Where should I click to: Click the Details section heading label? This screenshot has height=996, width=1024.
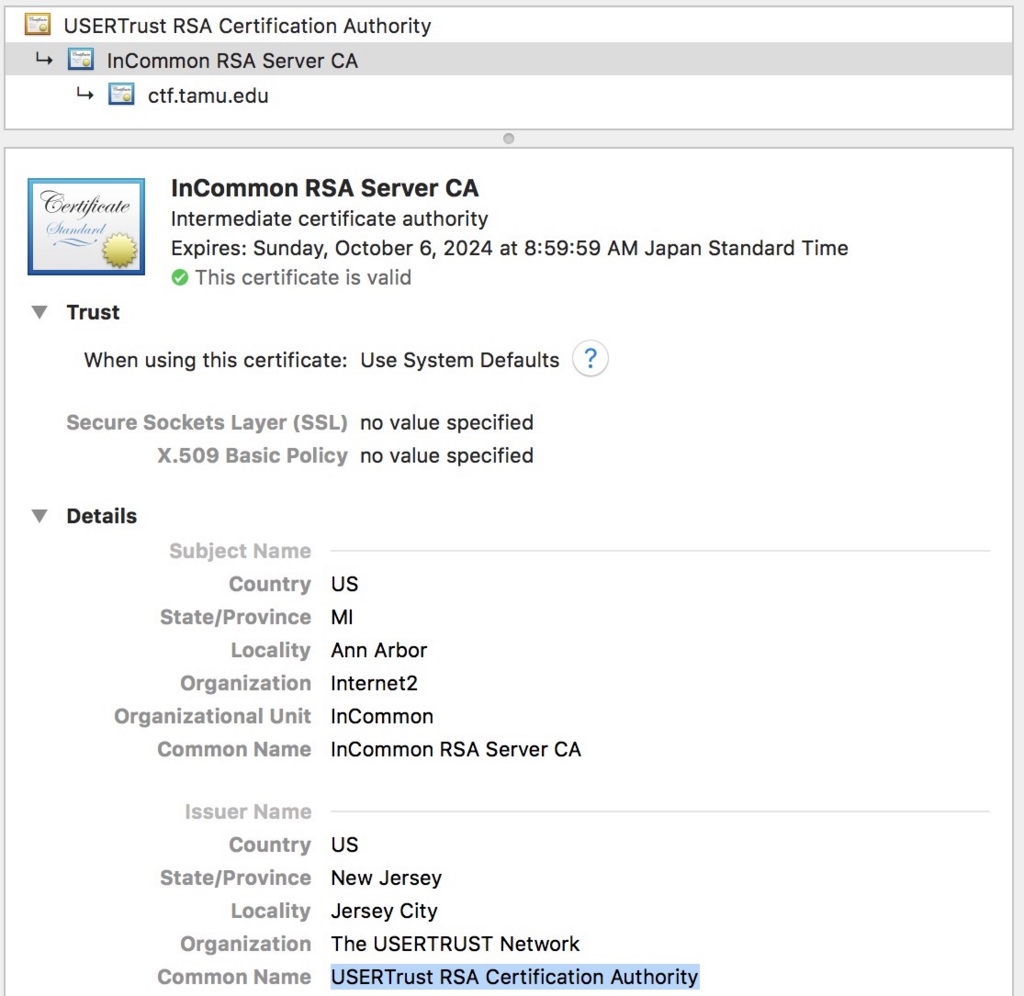click(x=102, y=516)
